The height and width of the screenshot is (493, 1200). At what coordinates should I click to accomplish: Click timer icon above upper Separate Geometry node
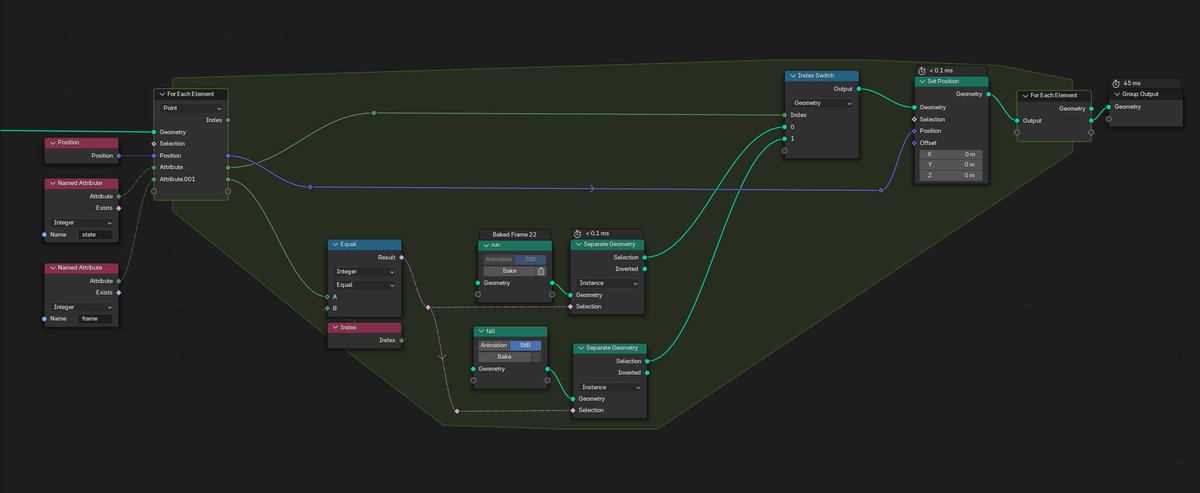tap(578, 234)
